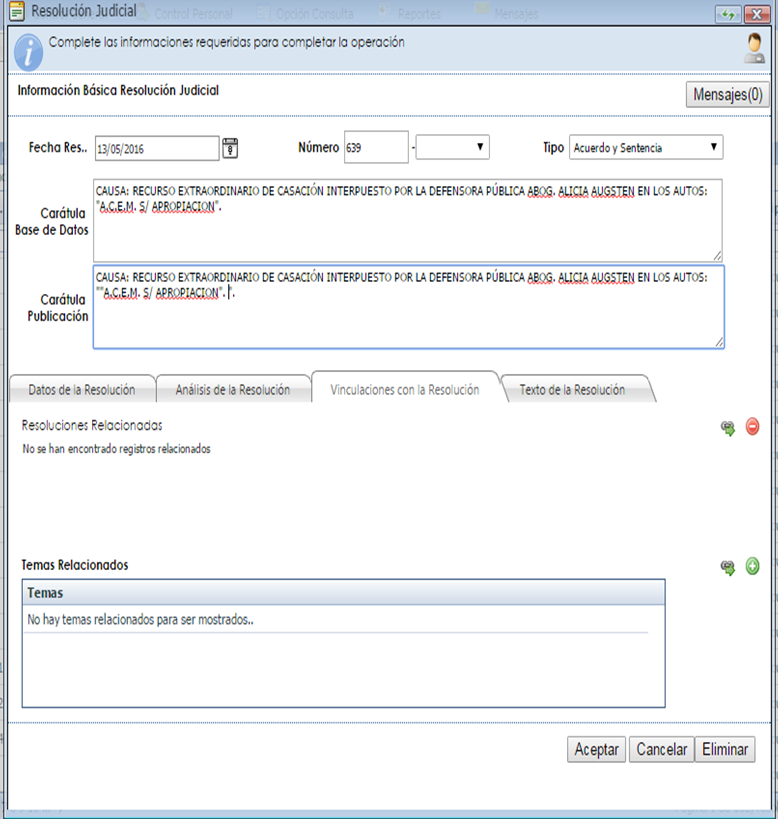This screenshot has height=819, width=778.
Task: Open the Mensajes(0) button
Action: click(x=726, y=95)
